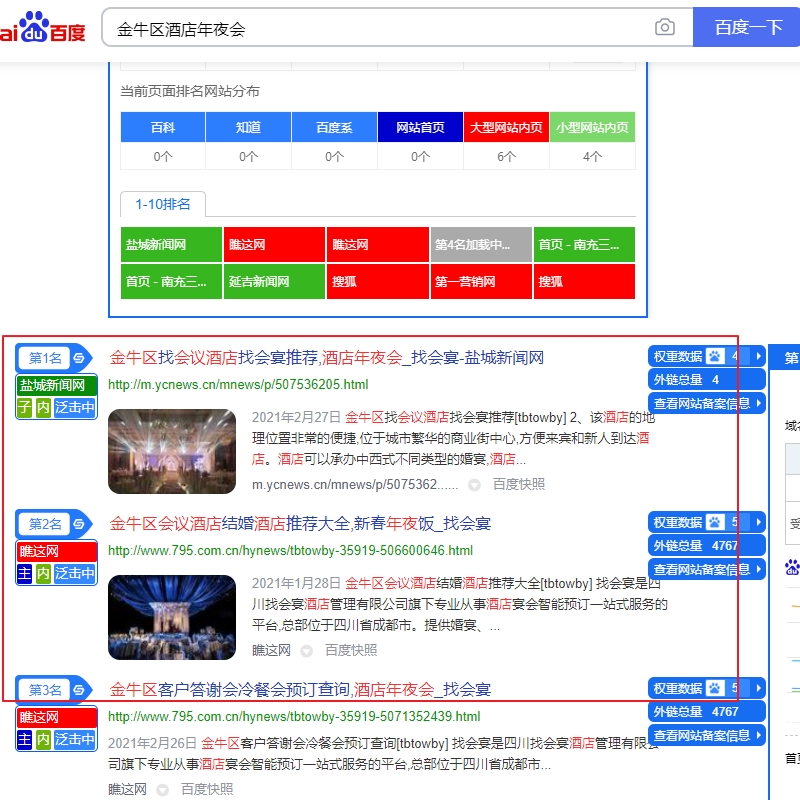Open 百度快照 for the first result
Image resolution: width=800 pixels, height=800 pixels.
pyautogui.click(x=519, y=484)
